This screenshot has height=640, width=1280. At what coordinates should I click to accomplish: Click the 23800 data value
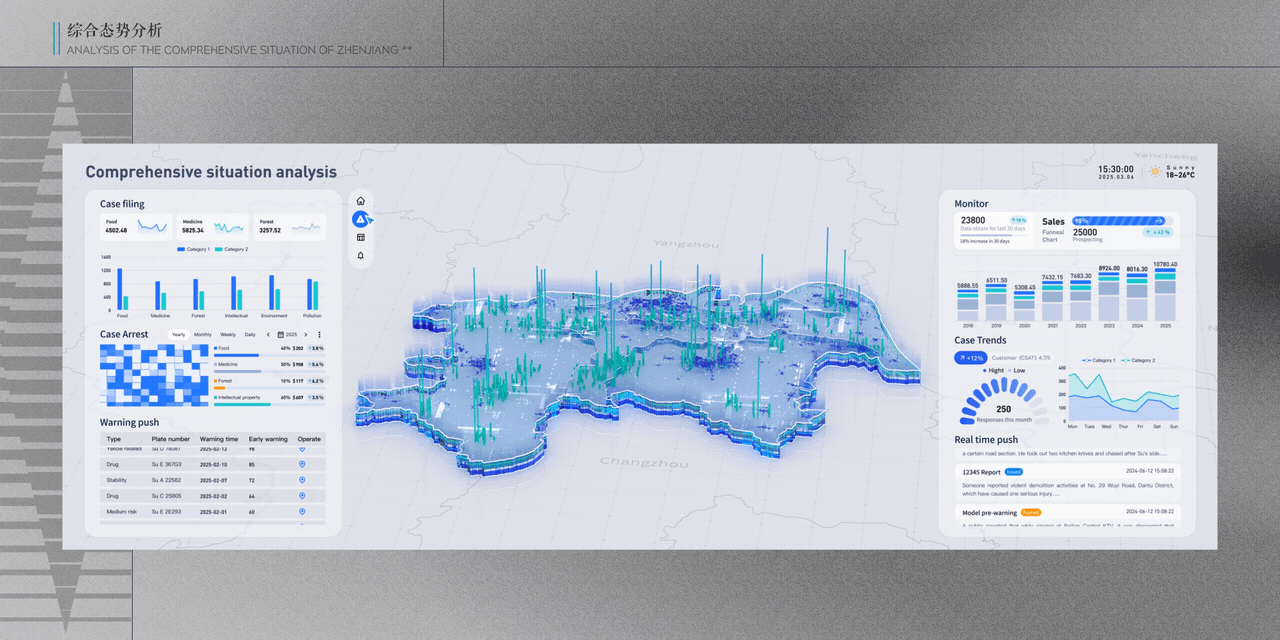pos(973,220)
